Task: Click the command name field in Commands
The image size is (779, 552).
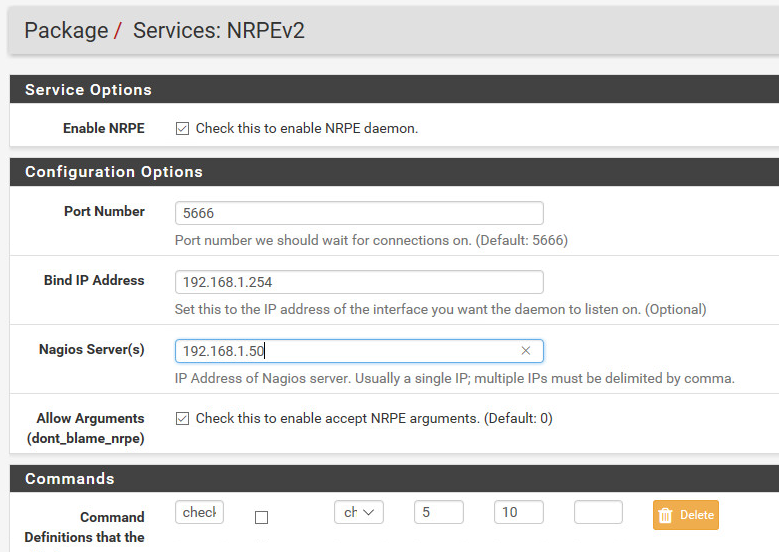Action: coord(199,512)
